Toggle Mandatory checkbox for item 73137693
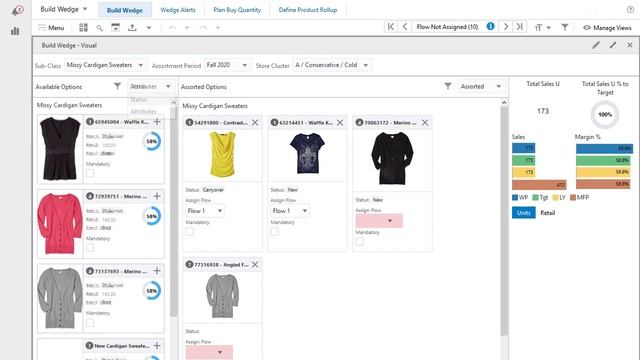The image size is (640, 360). coord(90,322)
